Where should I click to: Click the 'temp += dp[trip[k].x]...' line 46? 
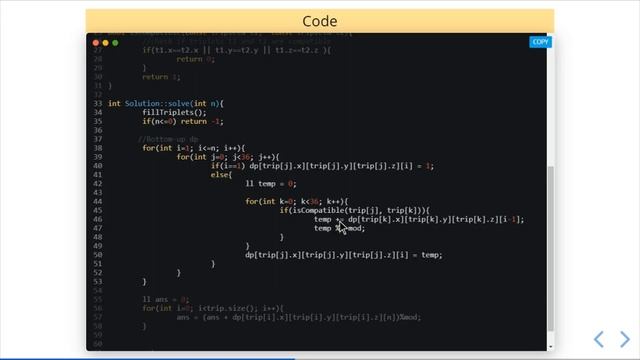[419, 220]
